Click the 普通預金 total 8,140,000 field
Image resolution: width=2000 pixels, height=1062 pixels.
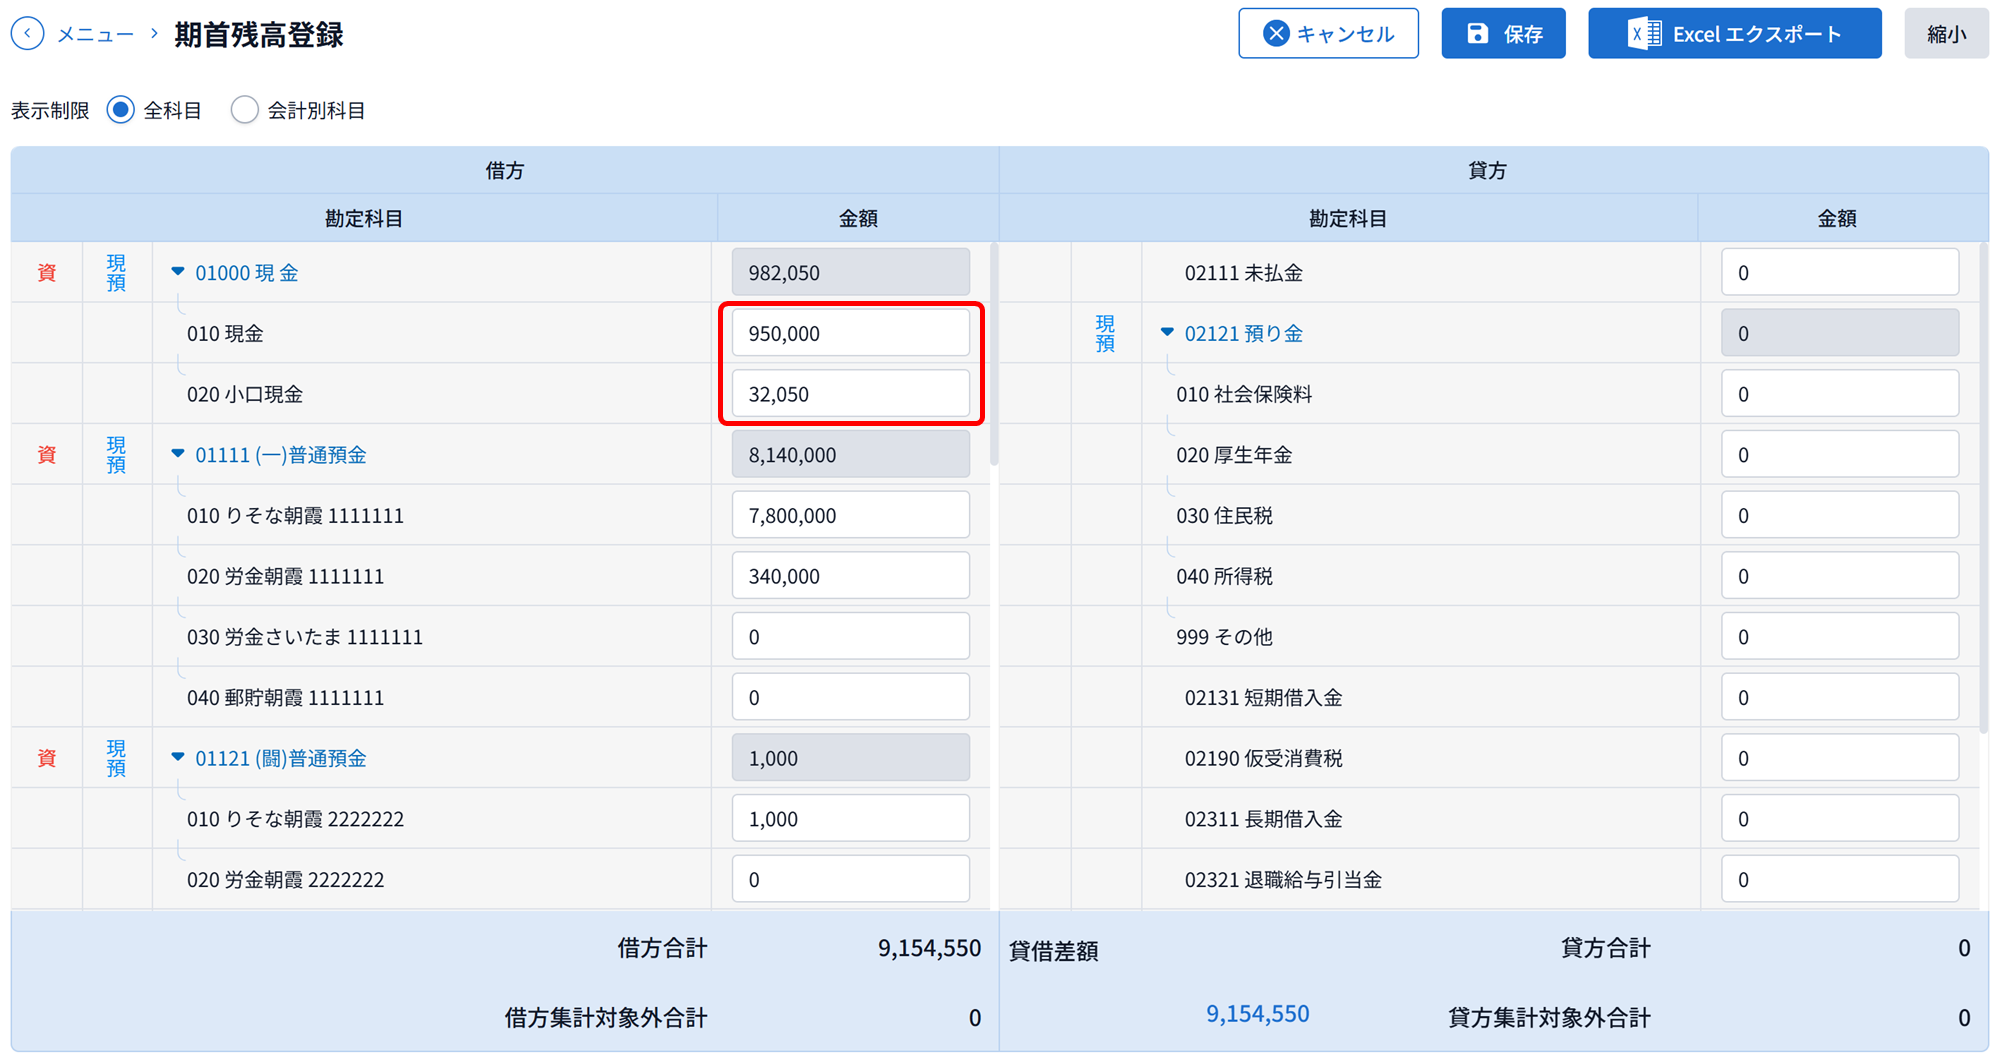point(850,454)
